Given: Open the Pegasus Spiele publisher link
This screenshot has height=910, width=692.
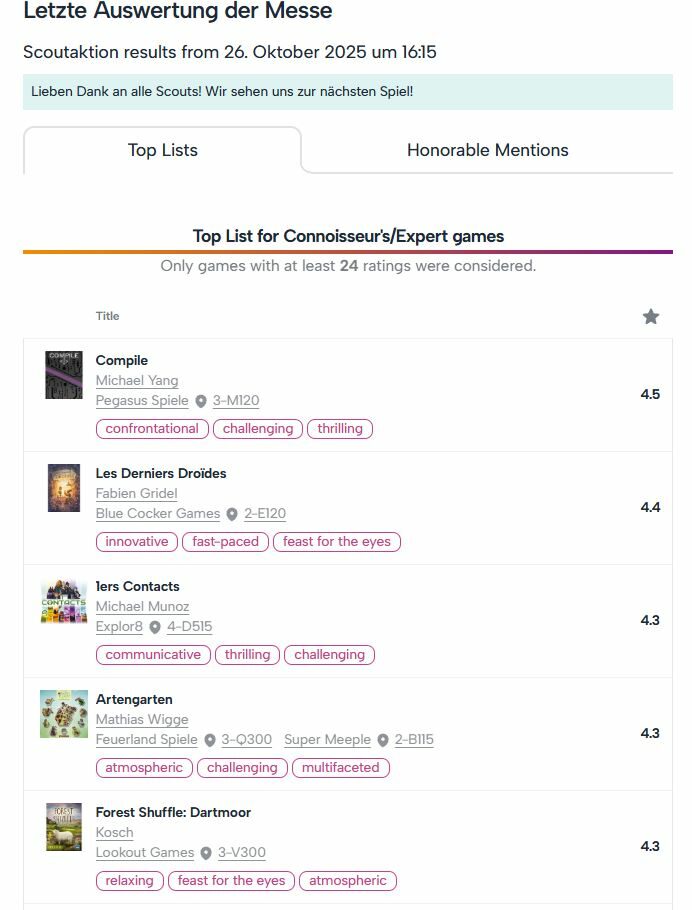Looking at the screenshot, I should pos(142,401).
